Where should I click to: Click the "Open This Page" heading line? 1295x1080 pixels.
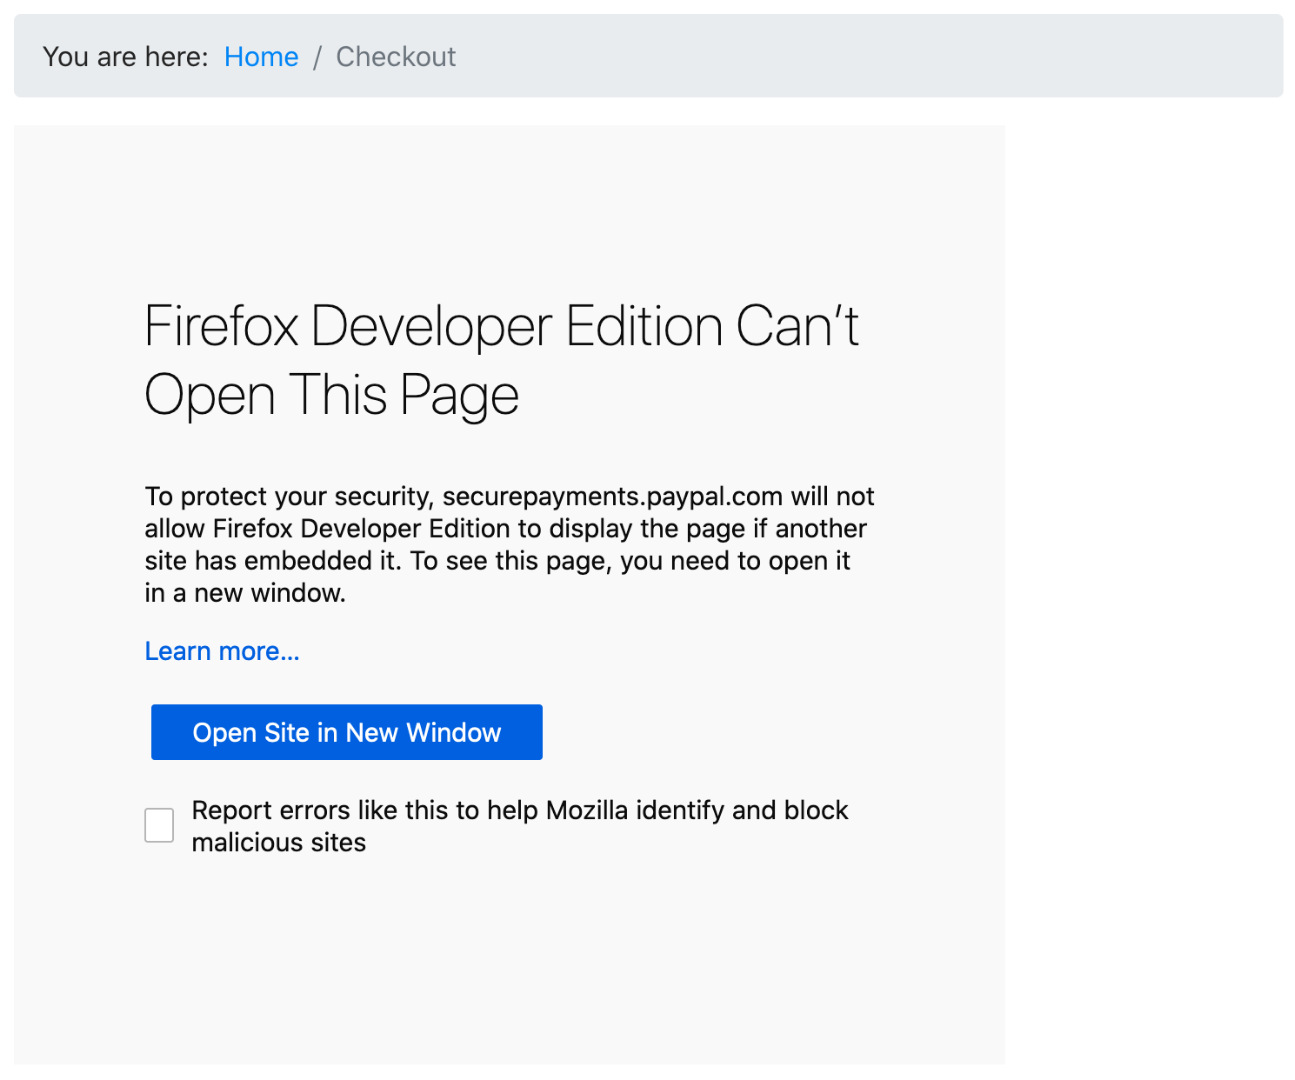[331, 395]
